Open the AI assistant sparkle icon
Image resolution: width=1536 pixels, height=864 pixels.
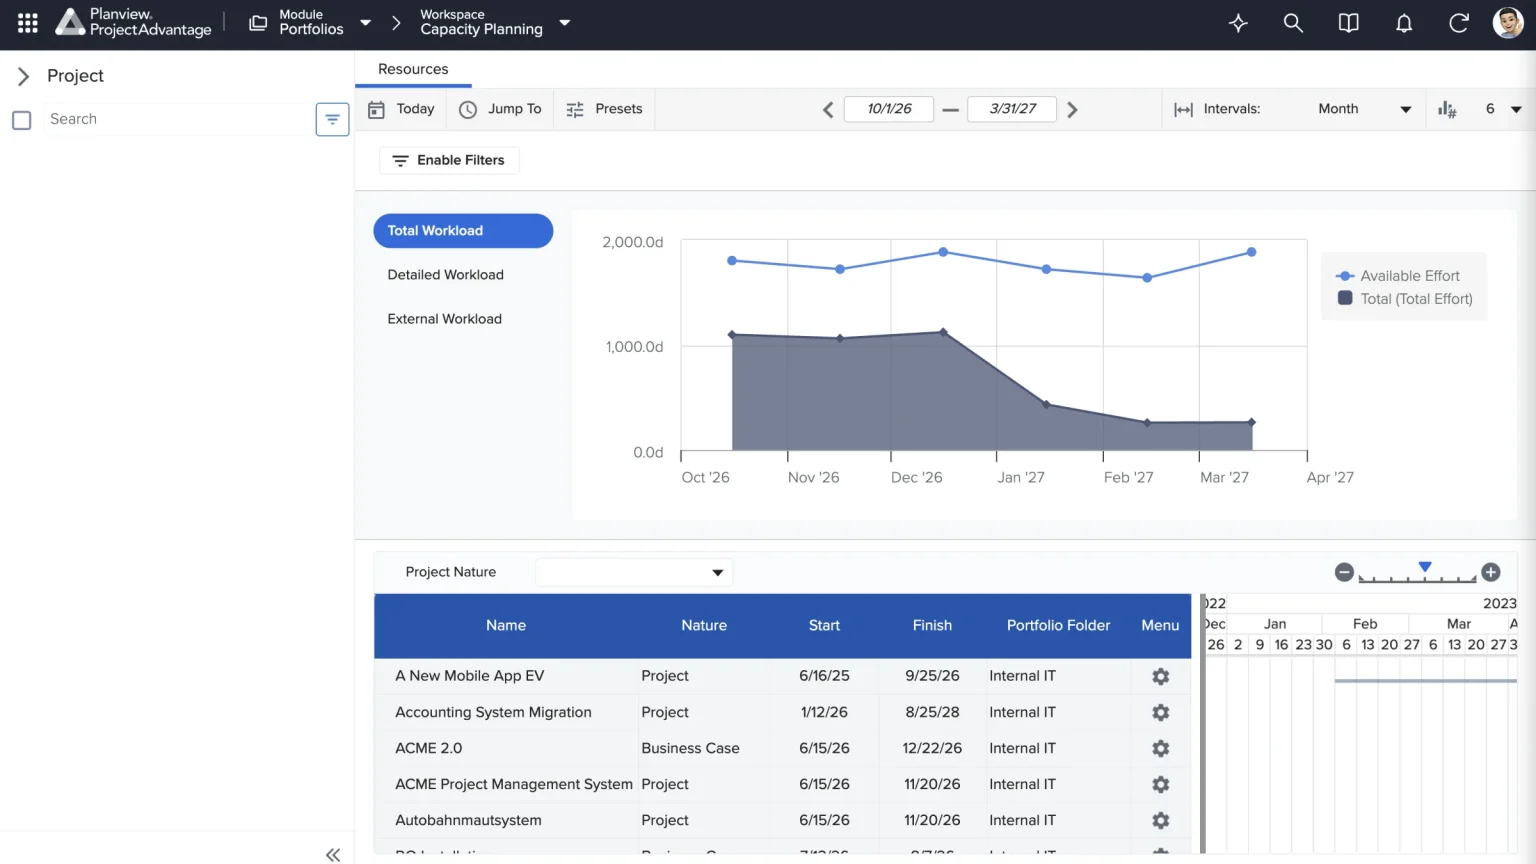click(1238, 23)
